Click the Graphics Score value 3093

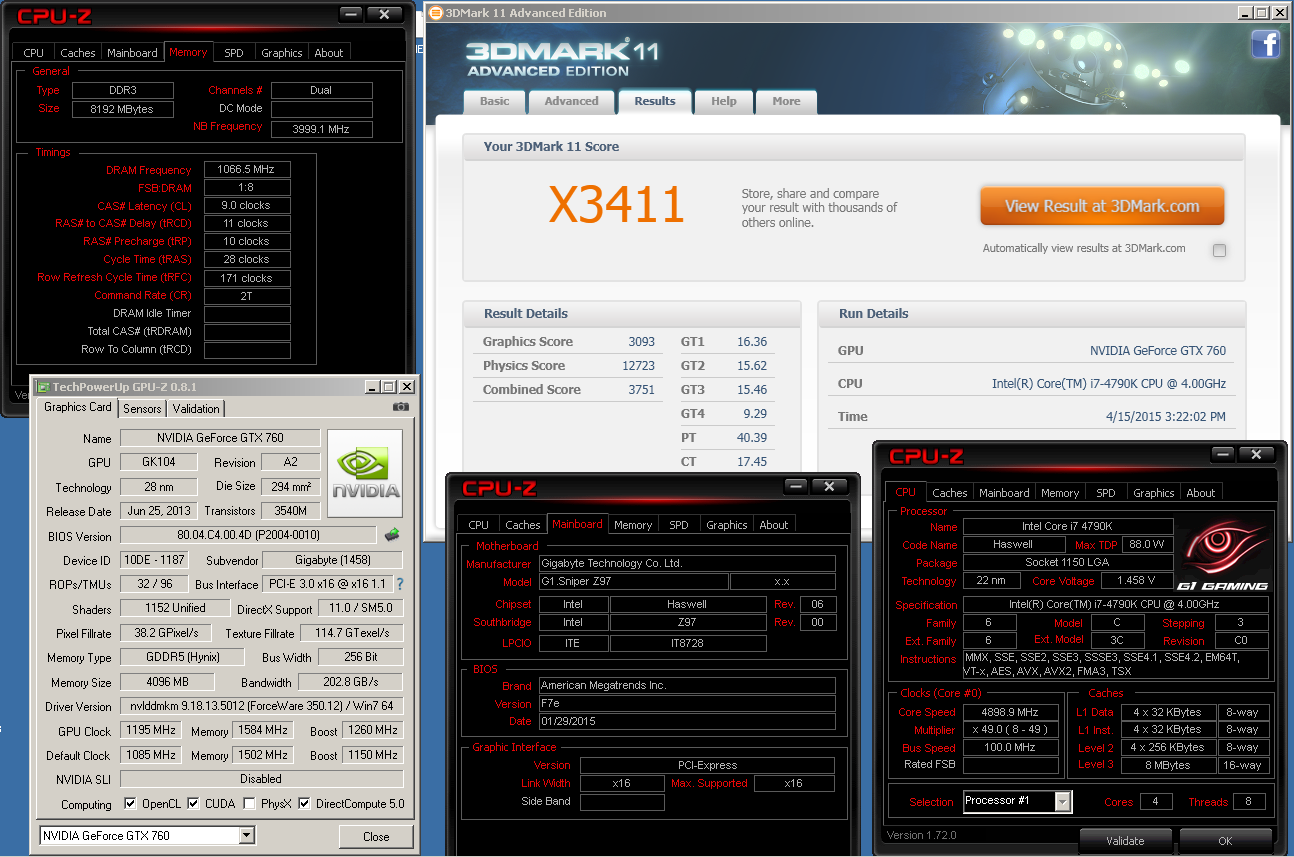point(642,342)
